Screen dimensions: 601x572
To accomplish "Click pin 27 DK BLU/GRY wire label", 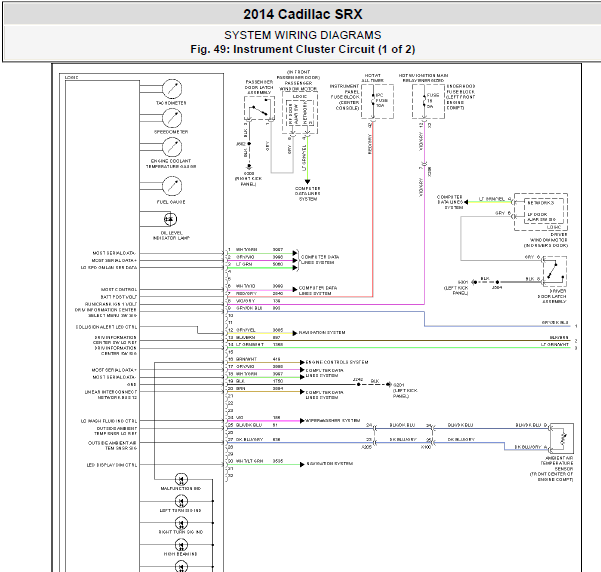I will (250, 439).
